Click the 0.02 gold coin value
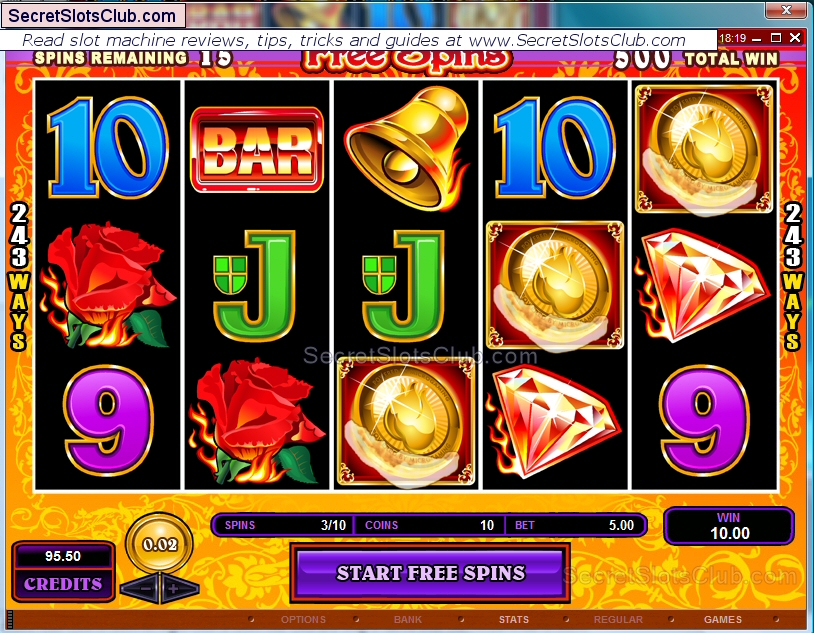The image size is (814, 633). [160, 544]
